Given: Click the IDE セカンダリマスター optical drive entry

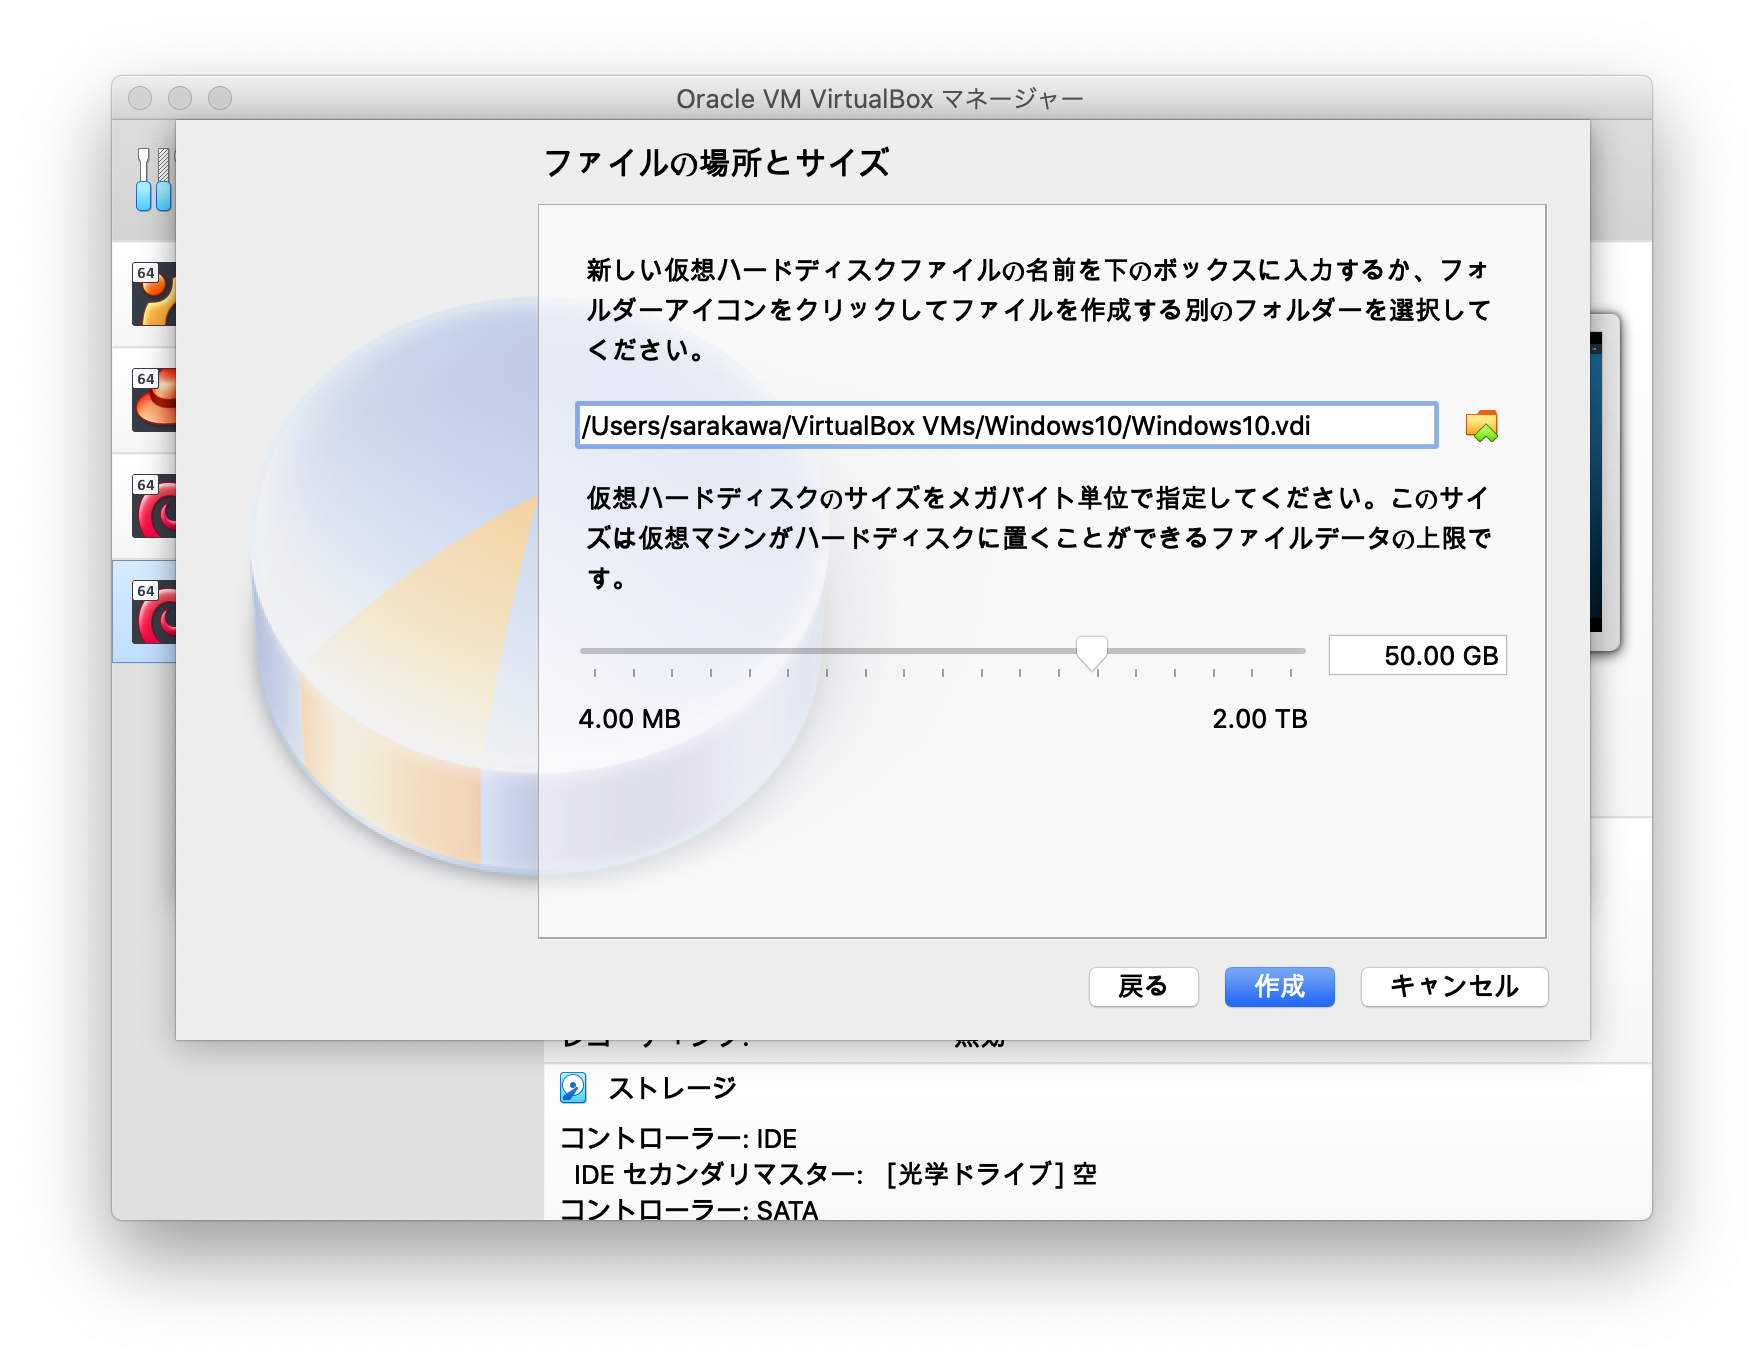Looking at the screenshot, I should click(835, 1174).
